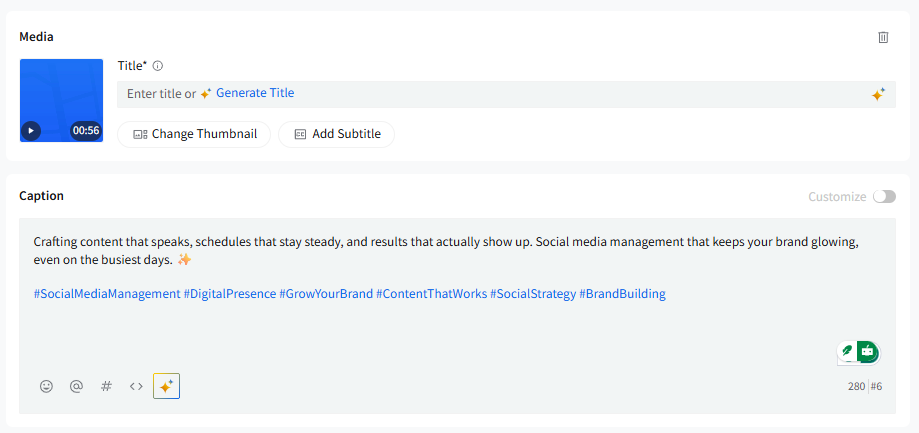The height and width of the screenshot is (433, 919).
Task: Click the info icon next to Title
Action: pyautogui.click(x=158, y=66)
